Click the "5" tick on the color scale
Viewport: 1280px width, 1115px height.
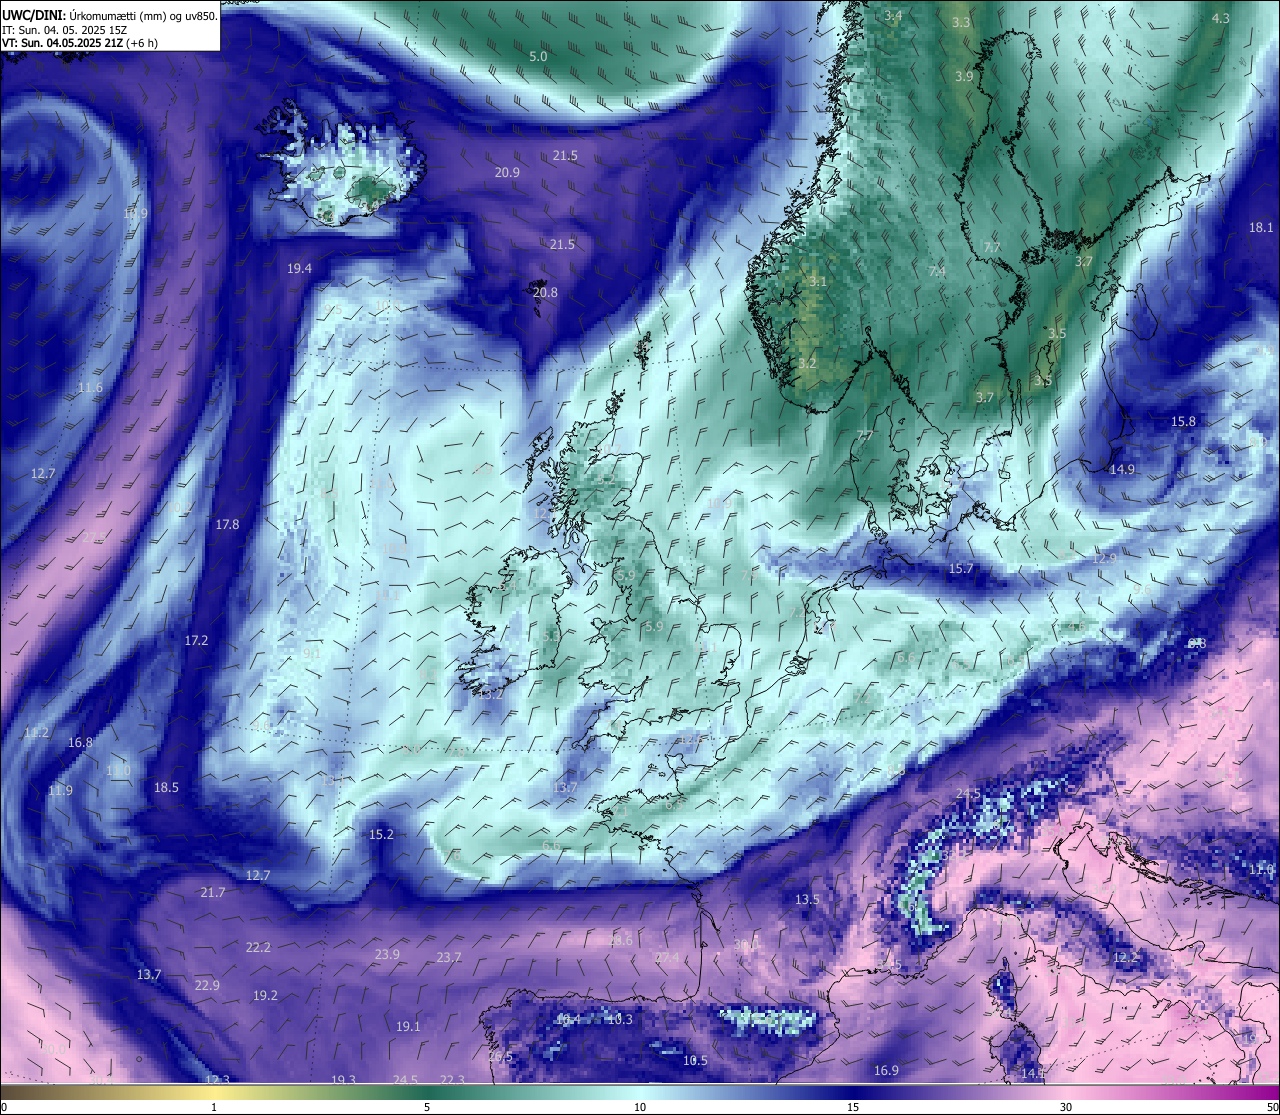click(427, 1107)
